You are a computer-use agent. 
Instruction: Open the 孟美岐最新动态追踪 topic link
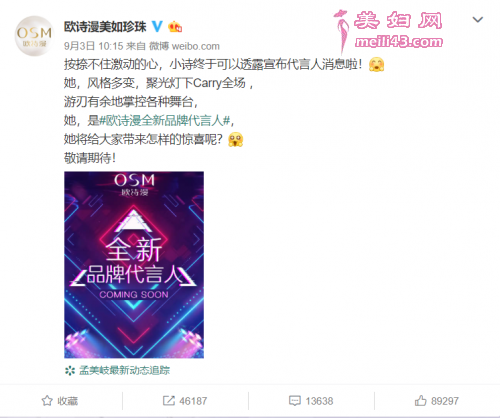click(x=124, y=370)
